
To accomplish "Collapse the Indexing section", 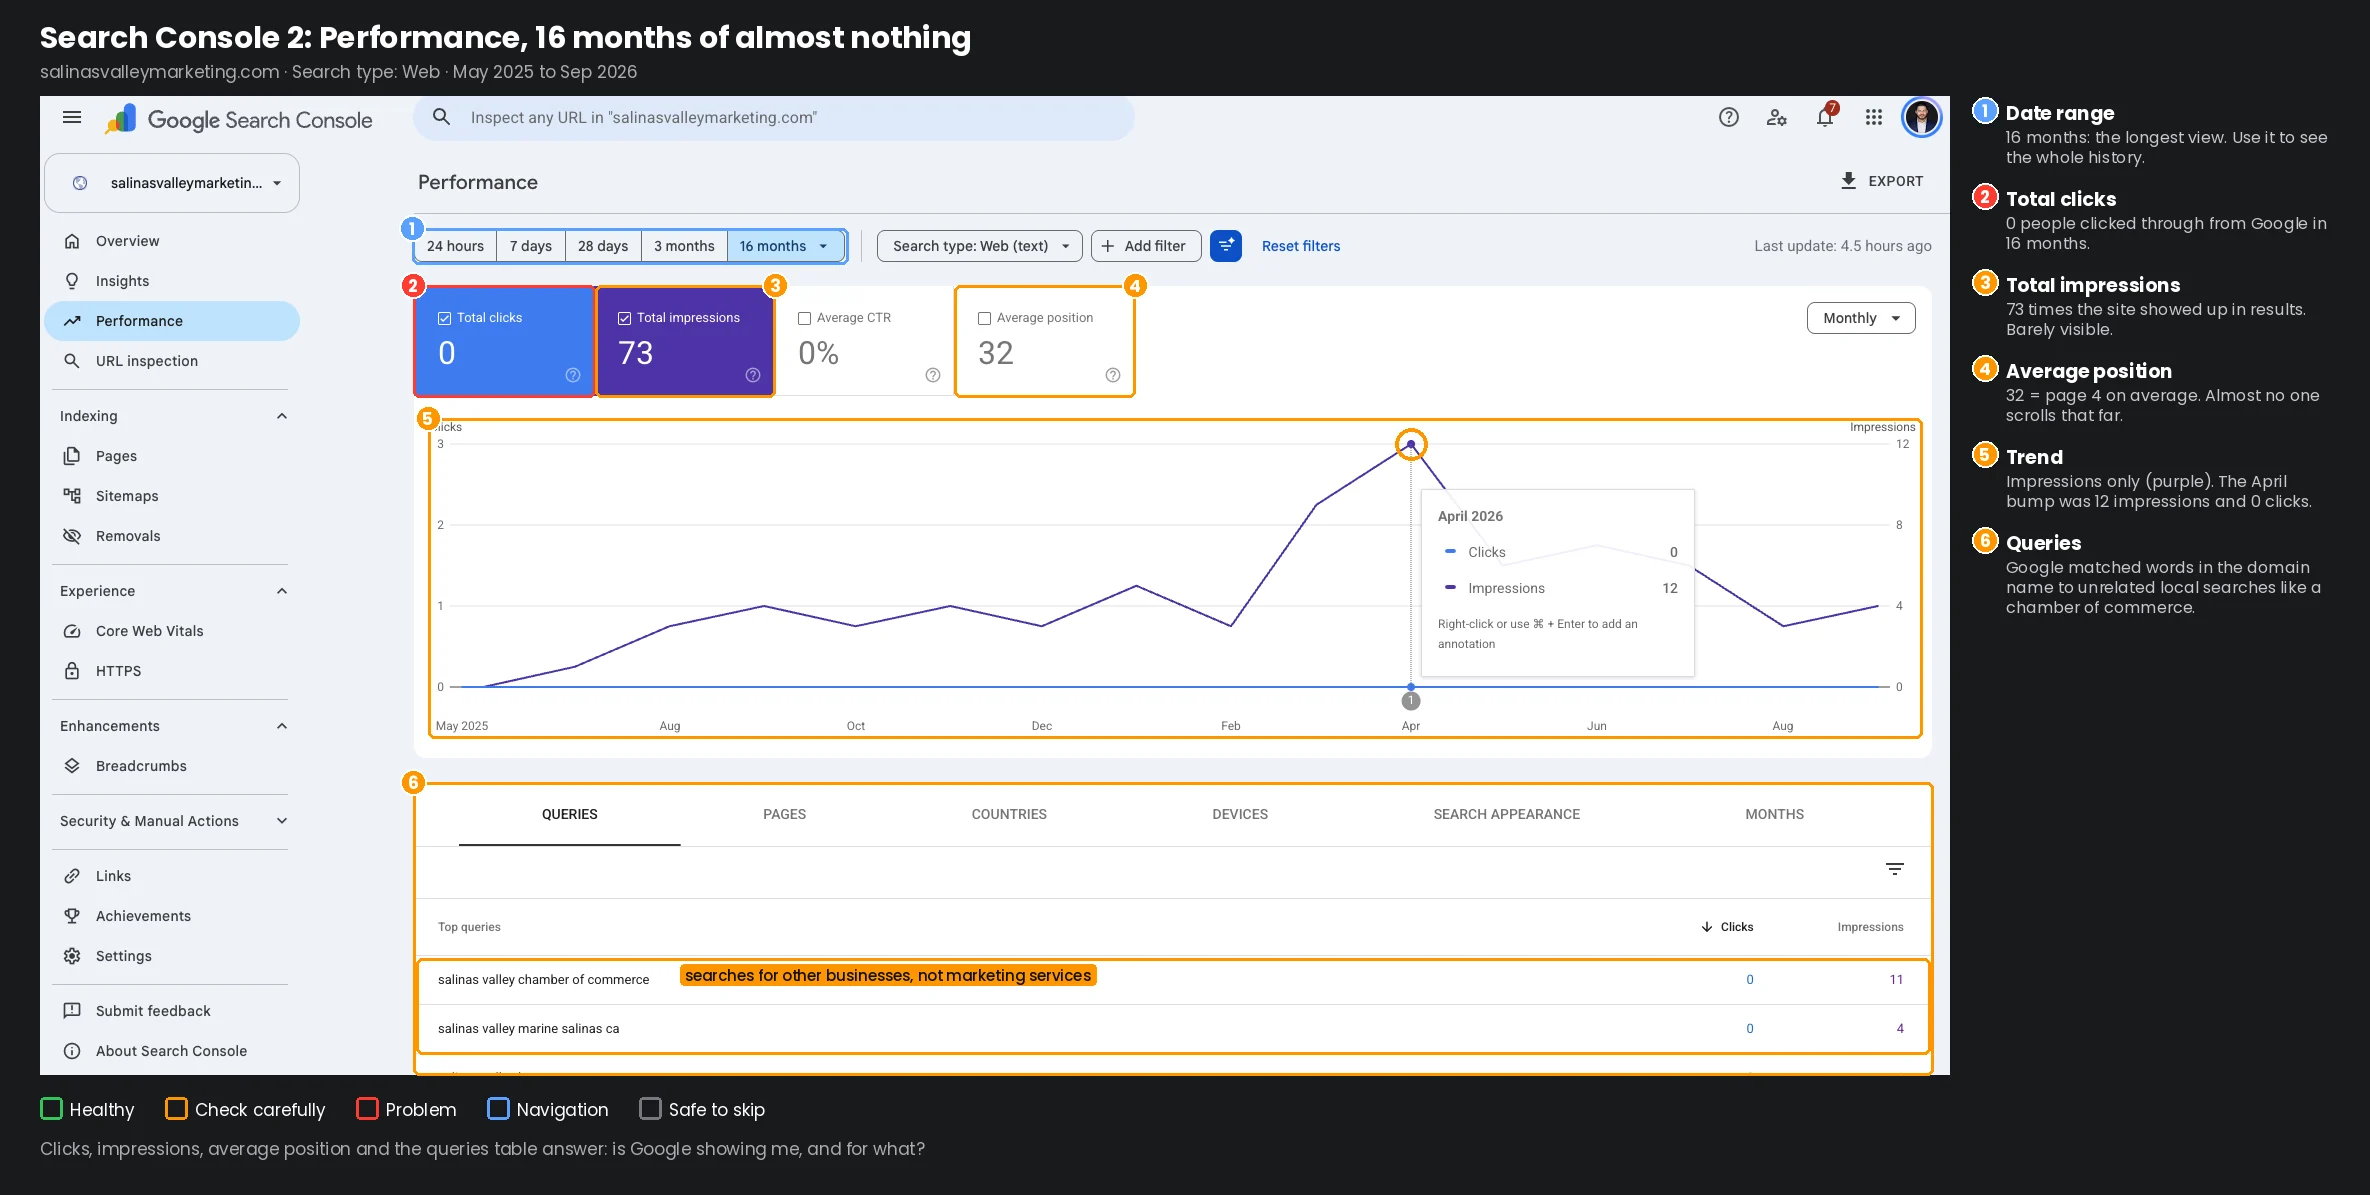I will [282, 416].
